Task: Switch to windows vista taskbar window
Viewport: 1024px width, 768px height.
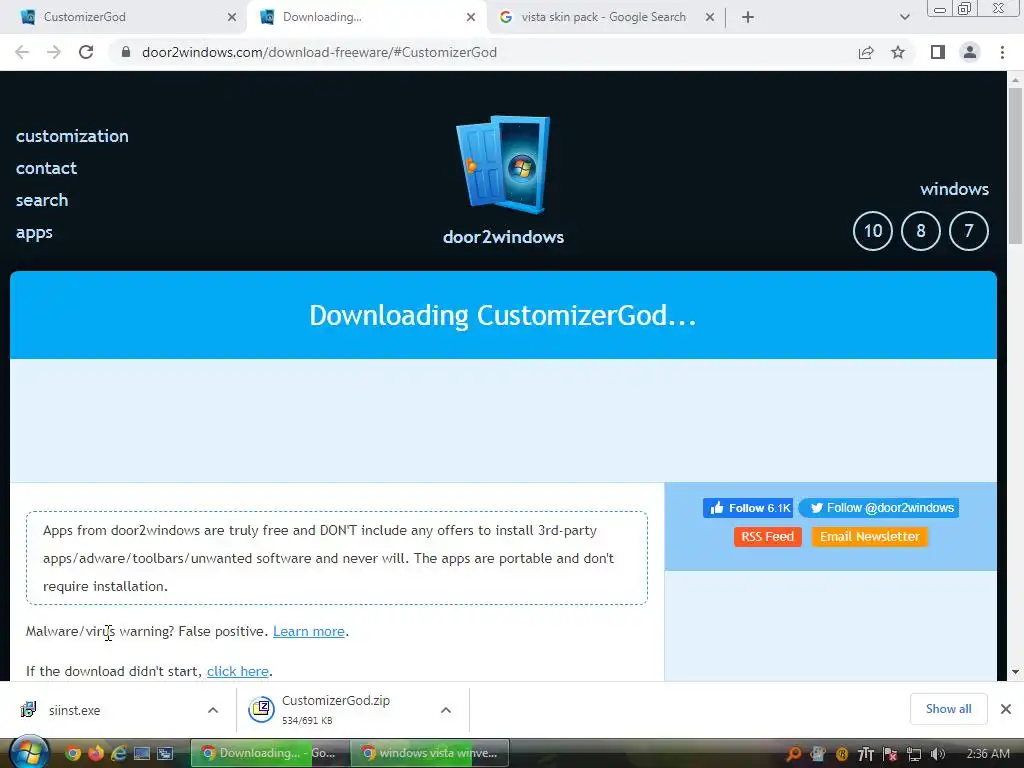Action: point(431,753)
